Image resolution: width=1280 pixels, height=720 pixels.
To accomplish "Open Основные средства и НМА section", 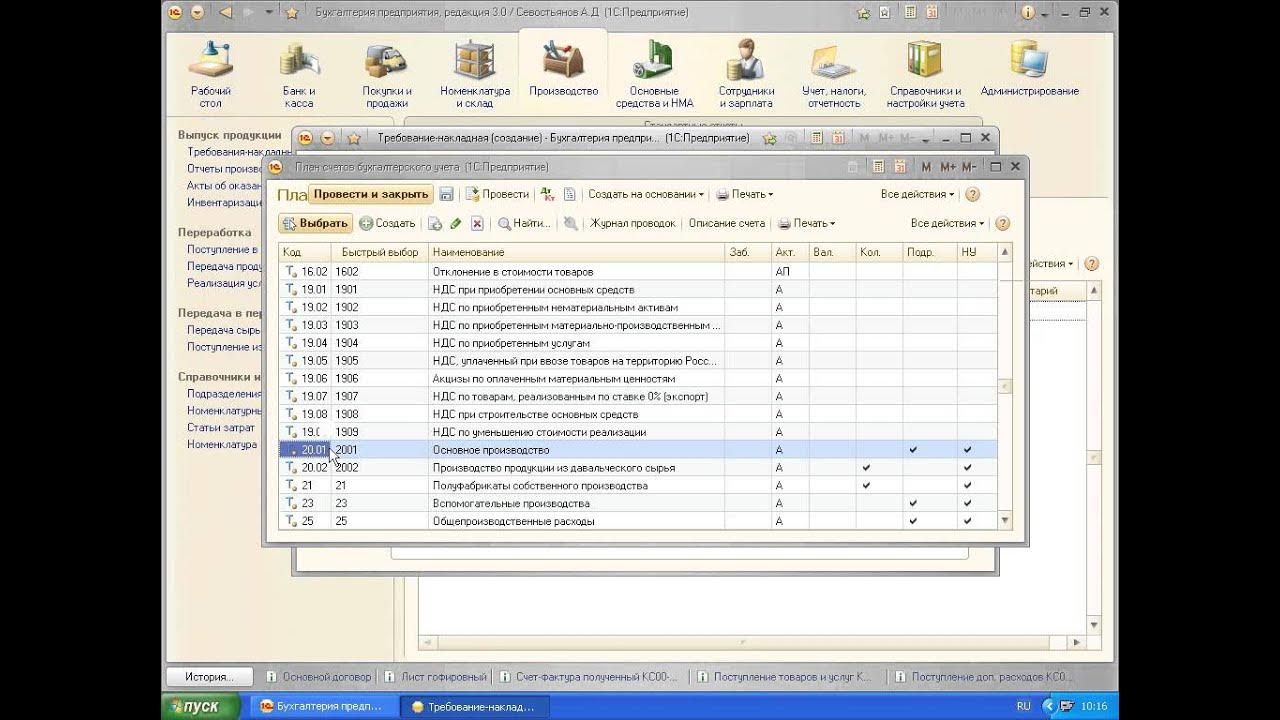I will point(654,74).
